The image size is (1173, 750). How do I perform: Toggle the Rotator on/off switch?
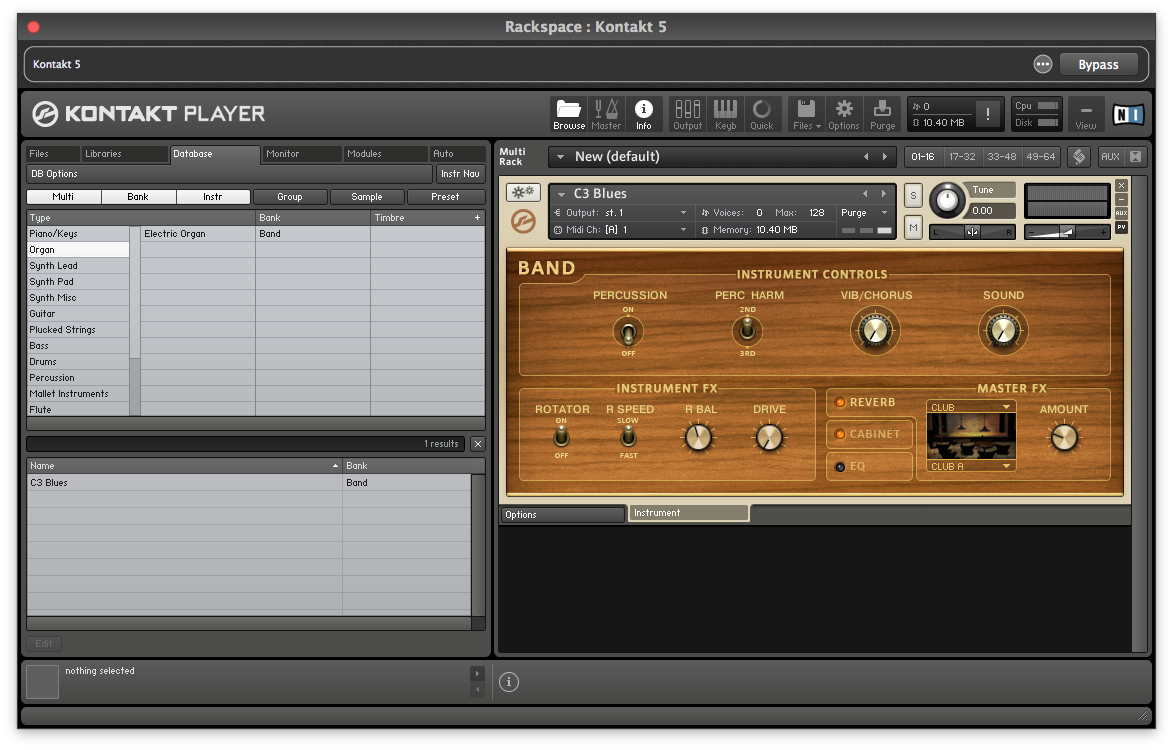pos(561,436)
